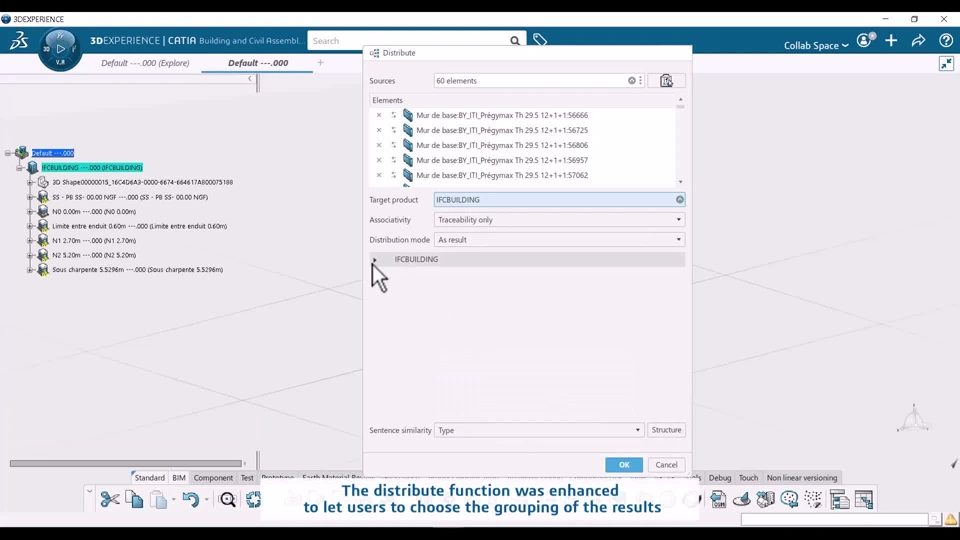This screenshot has width=960, height=540.
Task: Collapse the tree side panel chevron
Action: (x=250, y=79)
